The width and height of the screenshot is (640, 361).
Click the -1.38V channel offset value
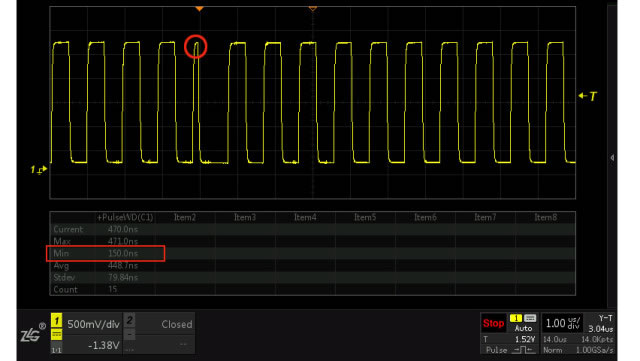coord(104,345)
